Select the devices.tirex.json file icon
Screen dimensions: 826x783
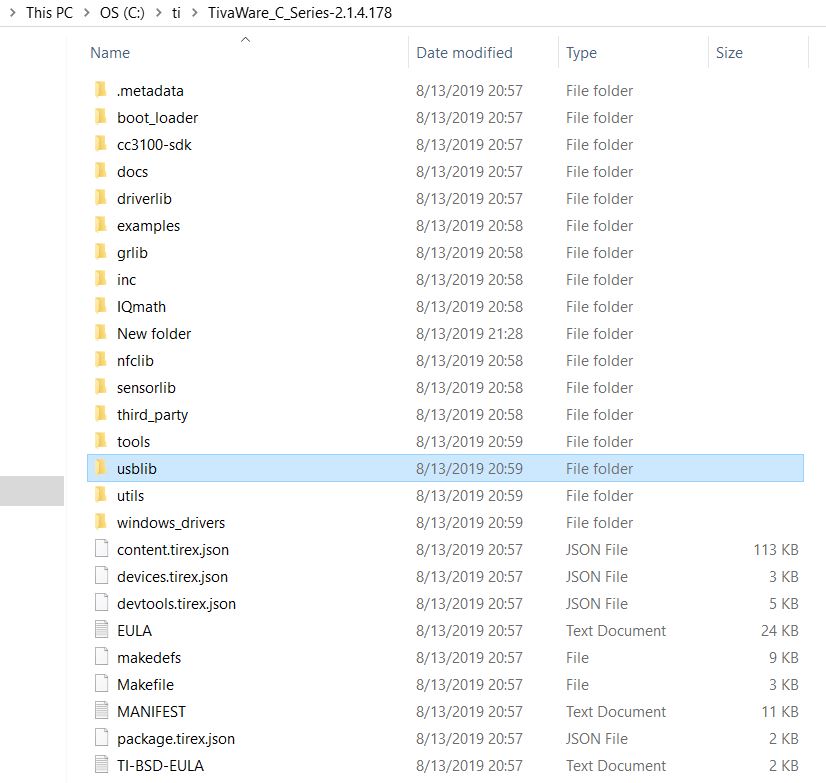click(101, 575)
